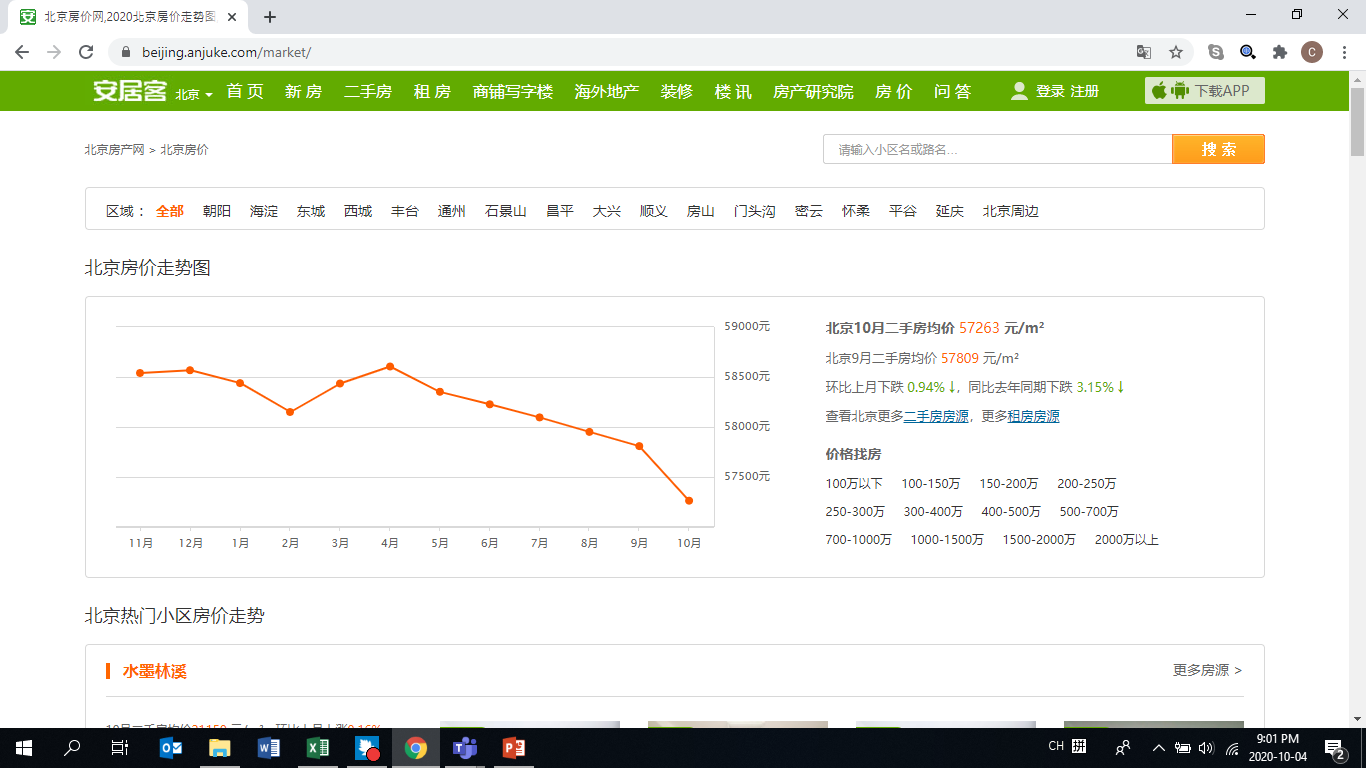Open the 二手房 navigation item
This screenshot has height=768, width=1366.
[367, 91]
